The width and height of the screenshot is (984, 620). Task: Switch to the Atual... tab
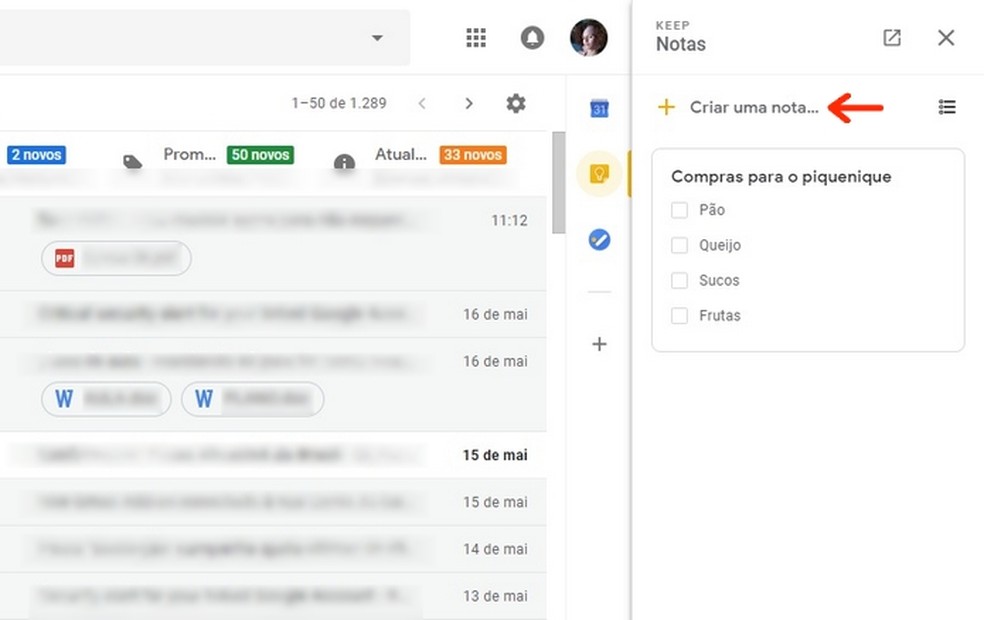[401, 154]
